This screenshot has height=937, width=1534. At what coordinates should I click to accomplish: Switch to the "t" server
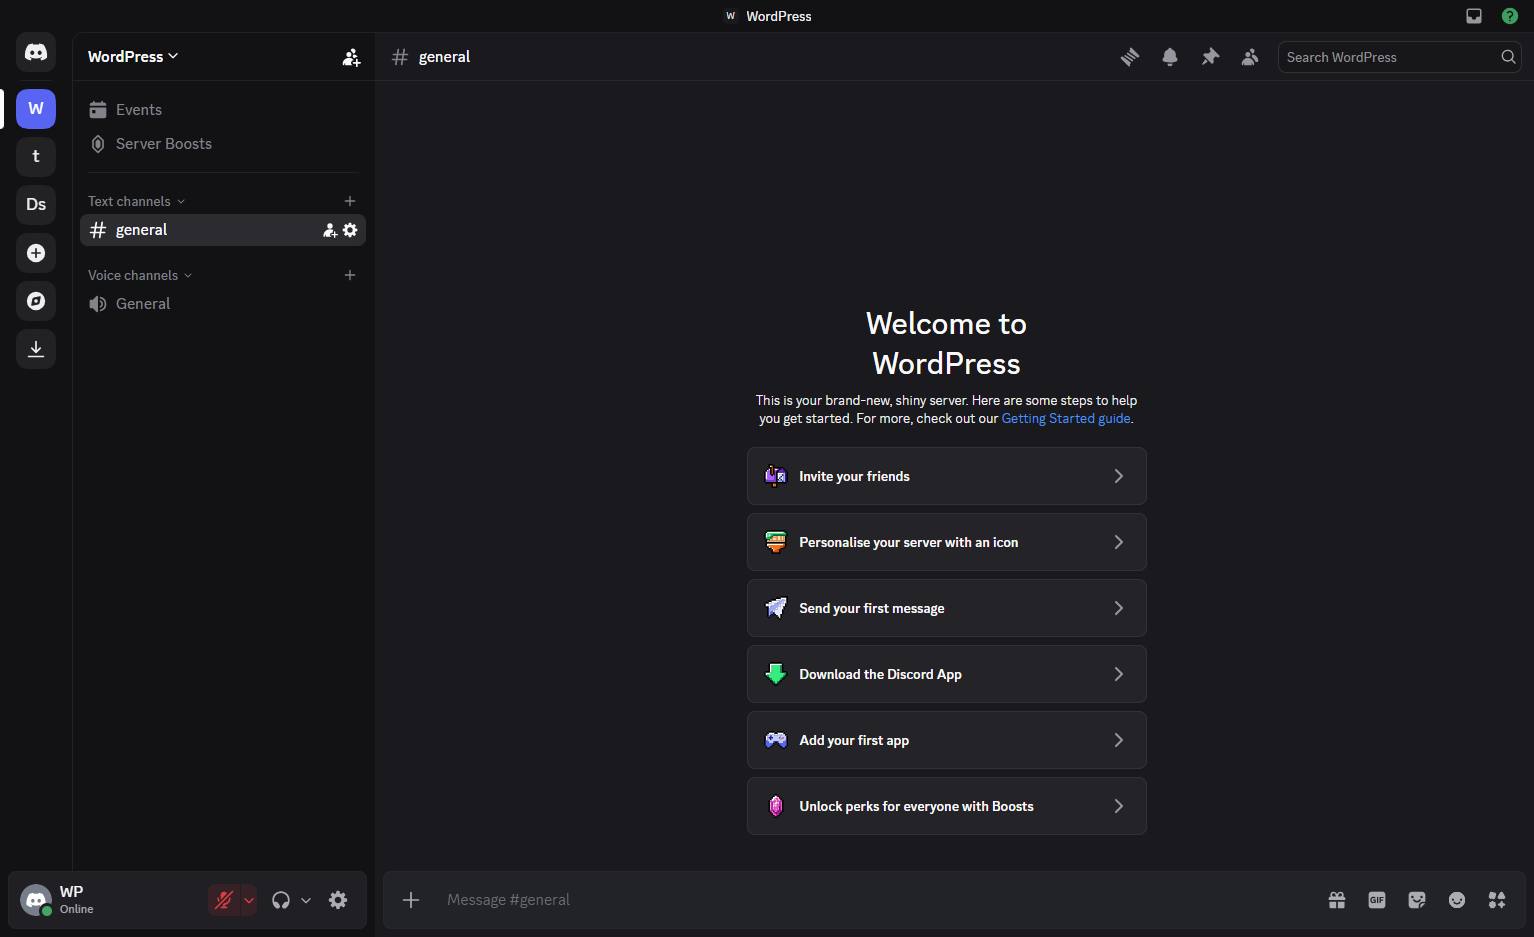(x=36, y=156)
